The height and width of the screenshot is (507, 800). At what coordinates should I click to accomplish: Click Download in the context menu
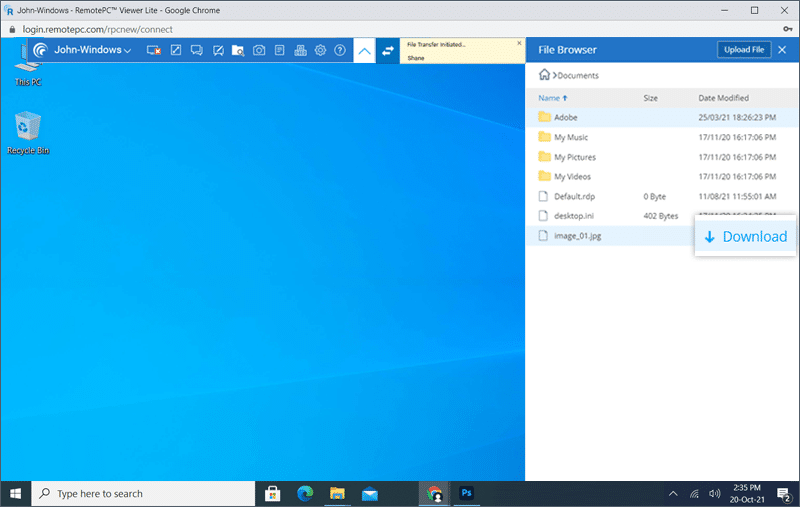pos(745,237)
